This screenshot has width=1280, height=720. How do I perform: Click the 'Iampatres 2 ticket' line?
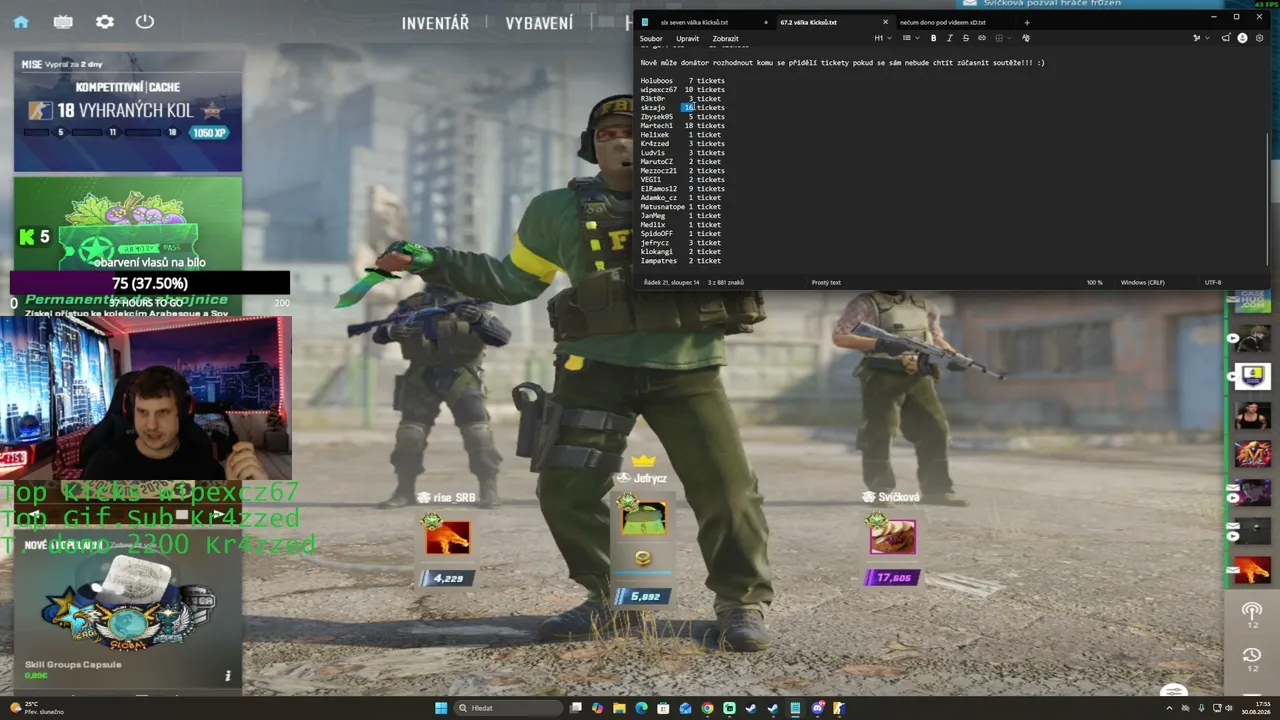coord(681,260)
